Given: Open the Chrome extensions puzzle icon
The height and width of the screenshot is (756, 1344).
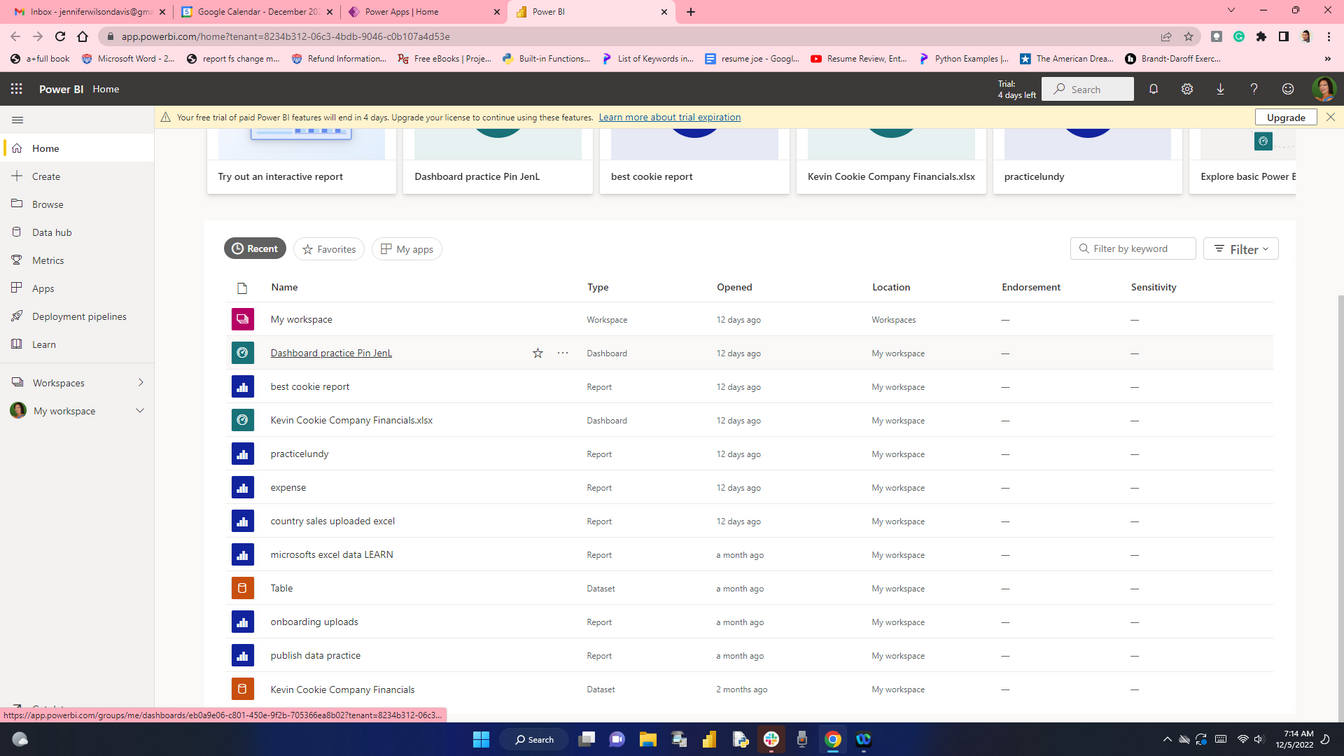Looking at the screenshot, I should tap(1261, 37).
